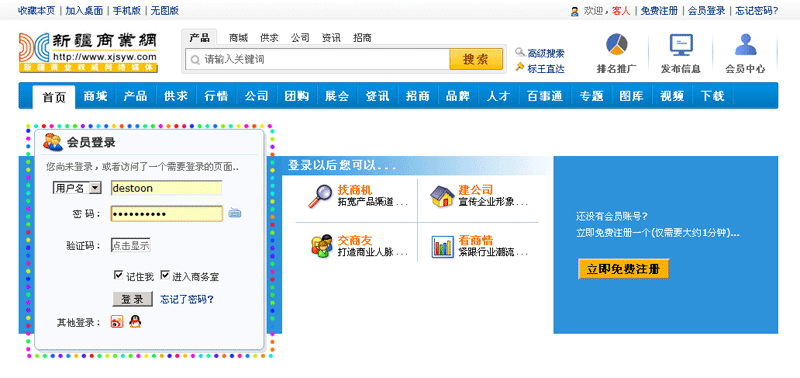Screen dimensions: 800x378
Task: Open 图库 in navigation bar
Action: [632, 96]
